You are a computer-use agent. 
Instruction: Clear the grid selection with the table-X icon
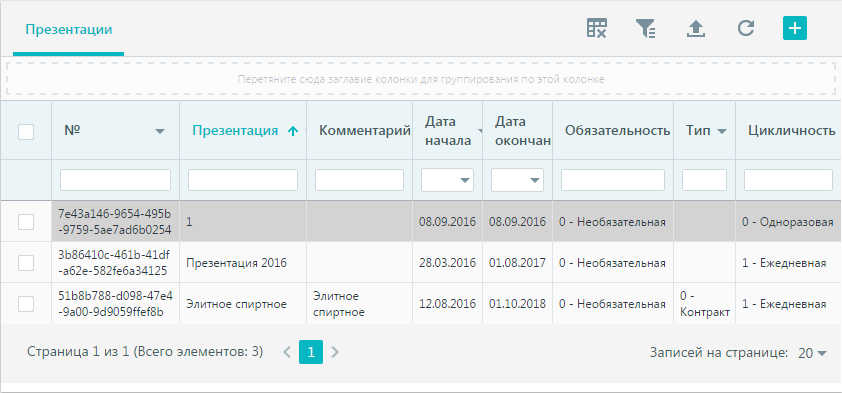point(597,28)
